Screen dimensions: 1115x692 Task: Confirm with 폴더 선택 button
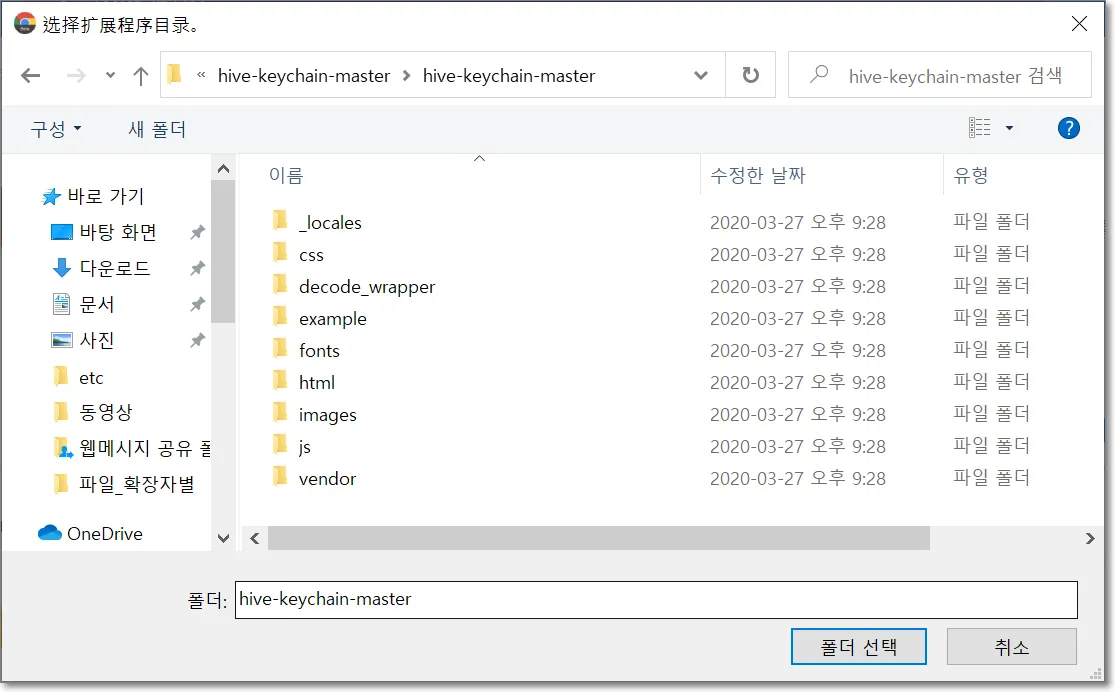[858, 646]
